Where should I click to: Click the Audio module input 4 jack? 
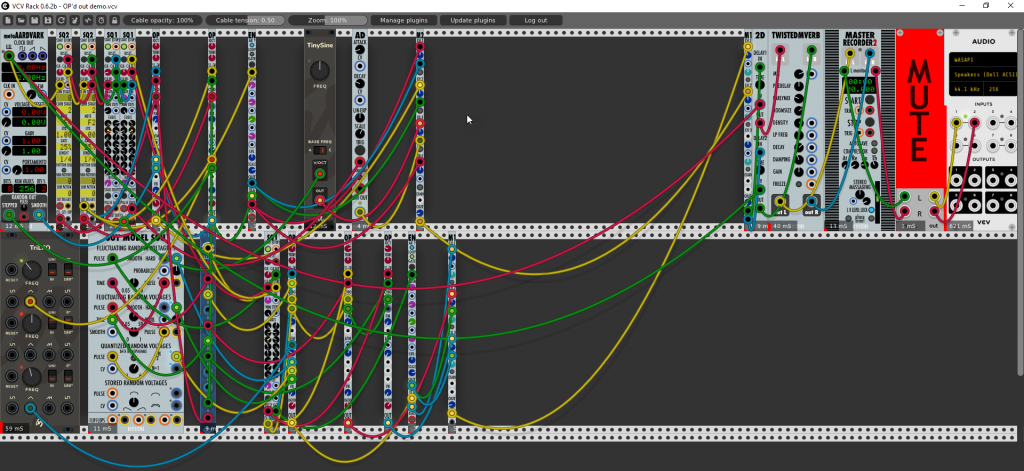pyautogui.click(x=1010, y=122)
